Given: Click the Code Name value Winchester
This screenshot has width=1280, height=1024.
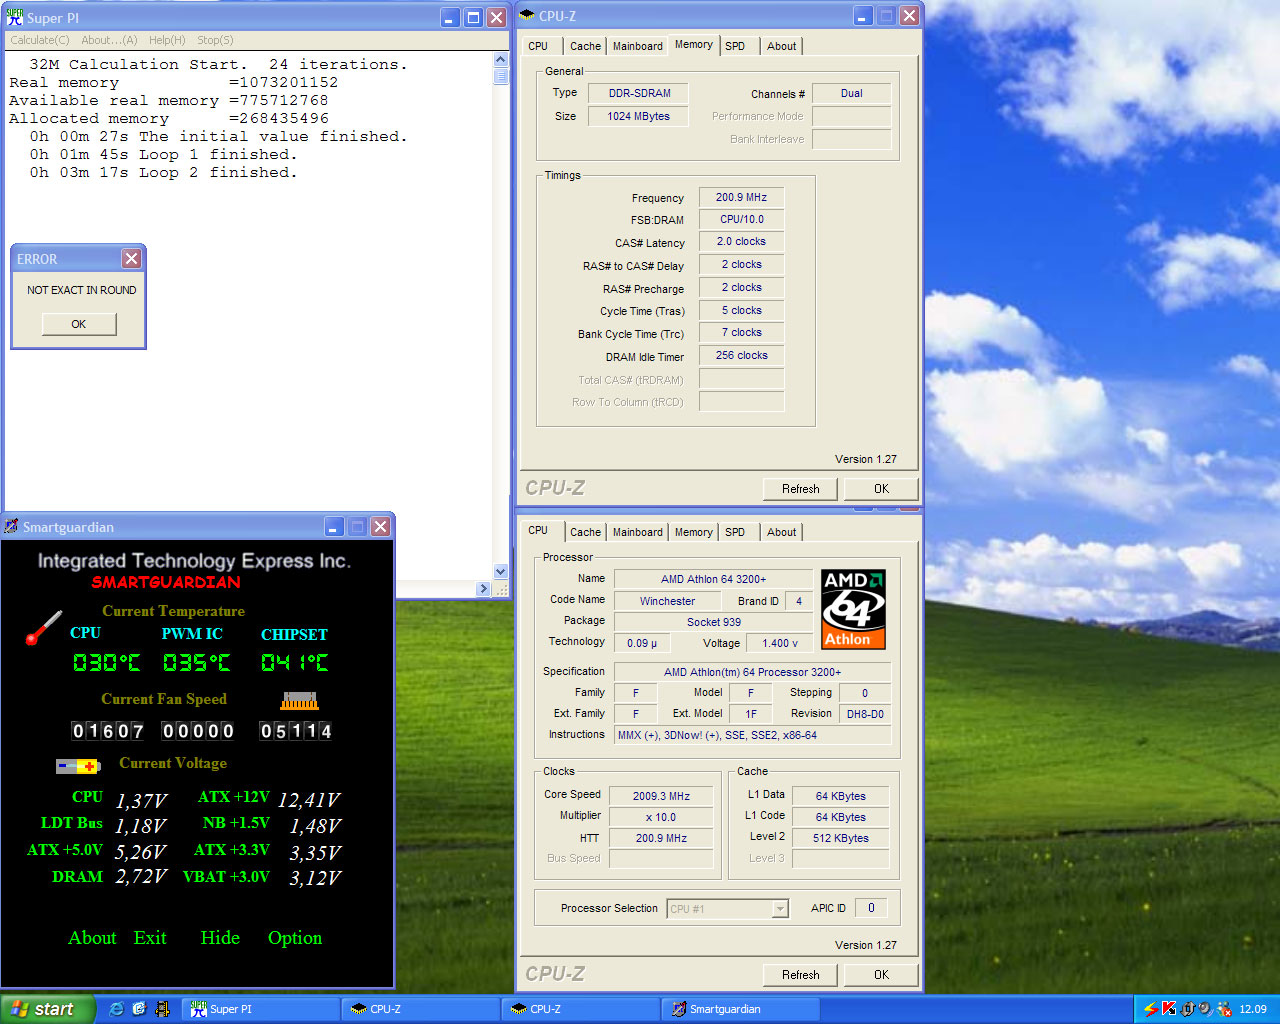Looking at the screenshot, I should 667,601.
